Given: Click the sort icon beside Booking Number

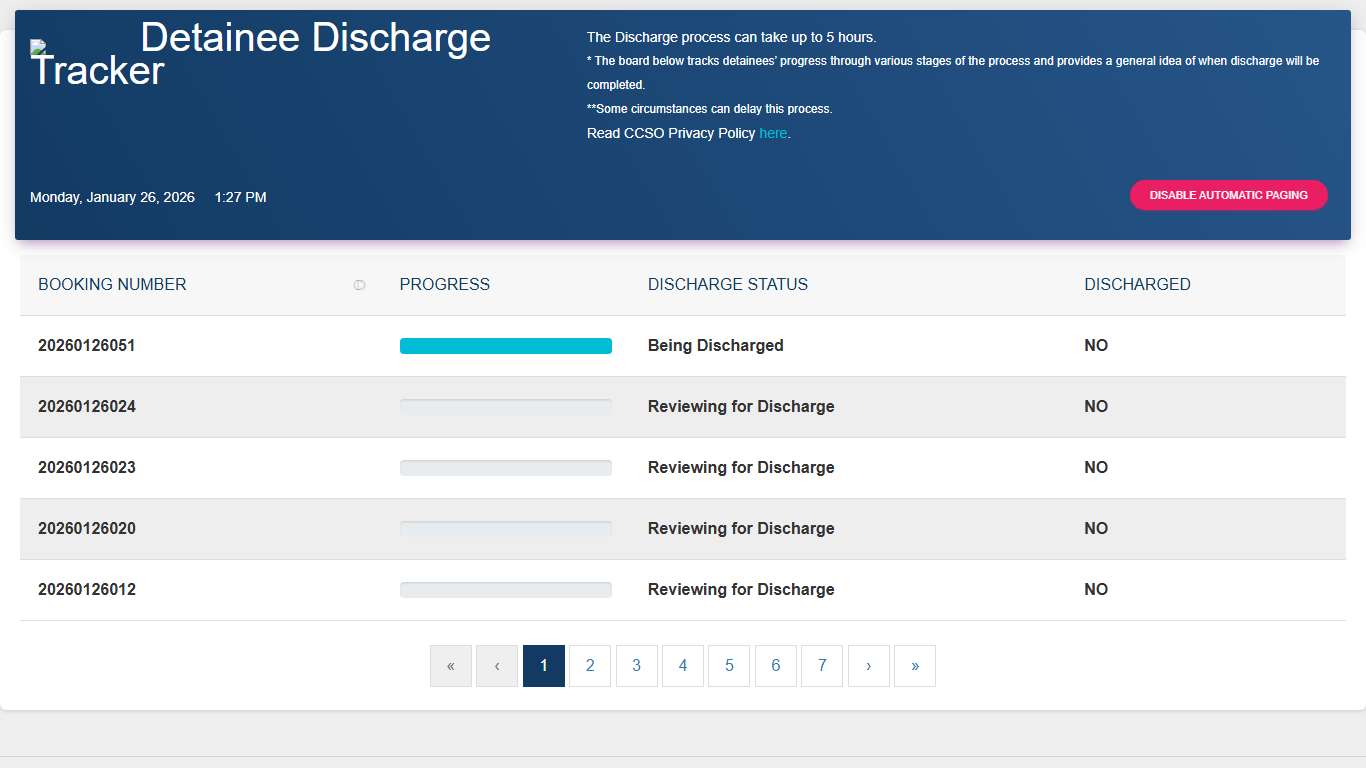Looking at the screenshot, I should tap(359, 284).
